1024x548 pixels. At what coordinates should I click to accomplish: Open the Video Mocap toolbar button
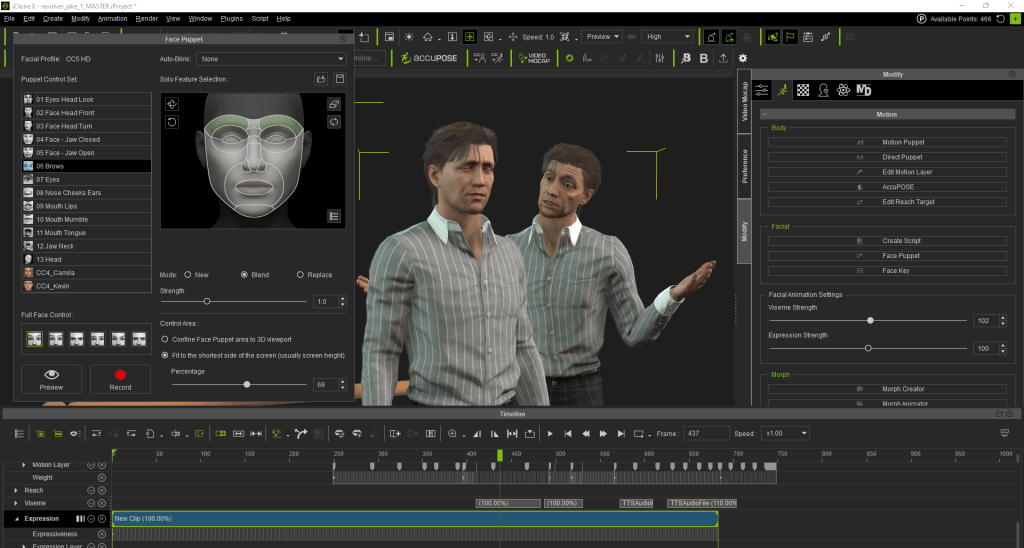[534, 58]
